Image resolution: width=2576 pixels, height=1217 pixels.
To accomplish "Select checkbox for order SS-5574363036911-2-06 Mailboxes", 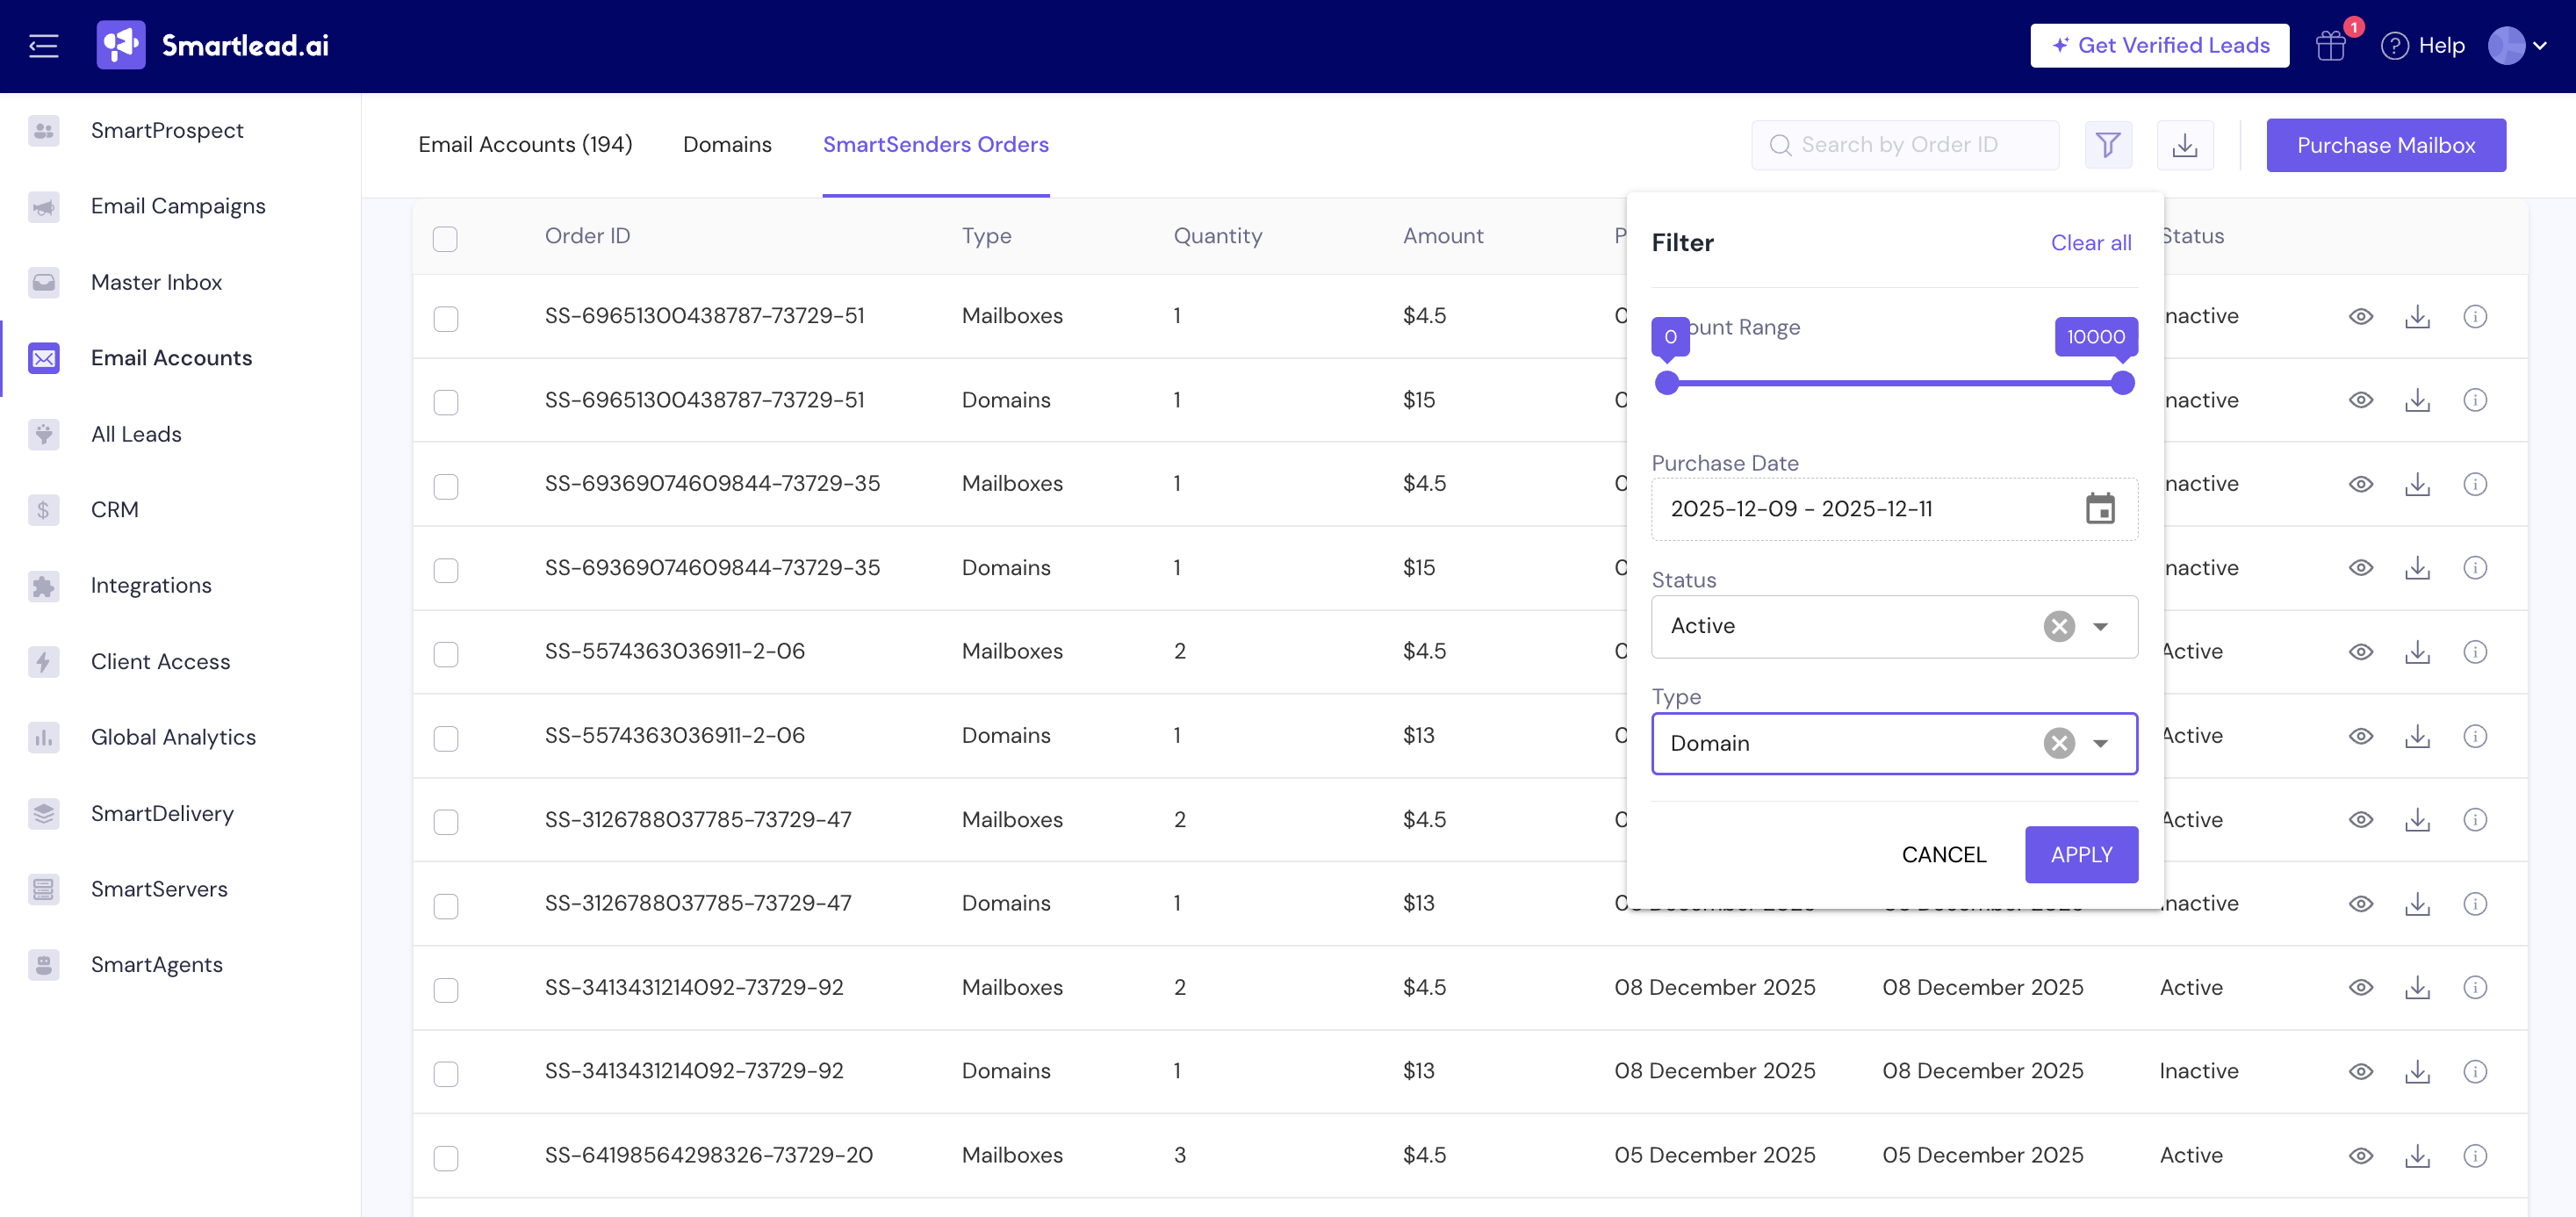I will [x=445, y=654].
